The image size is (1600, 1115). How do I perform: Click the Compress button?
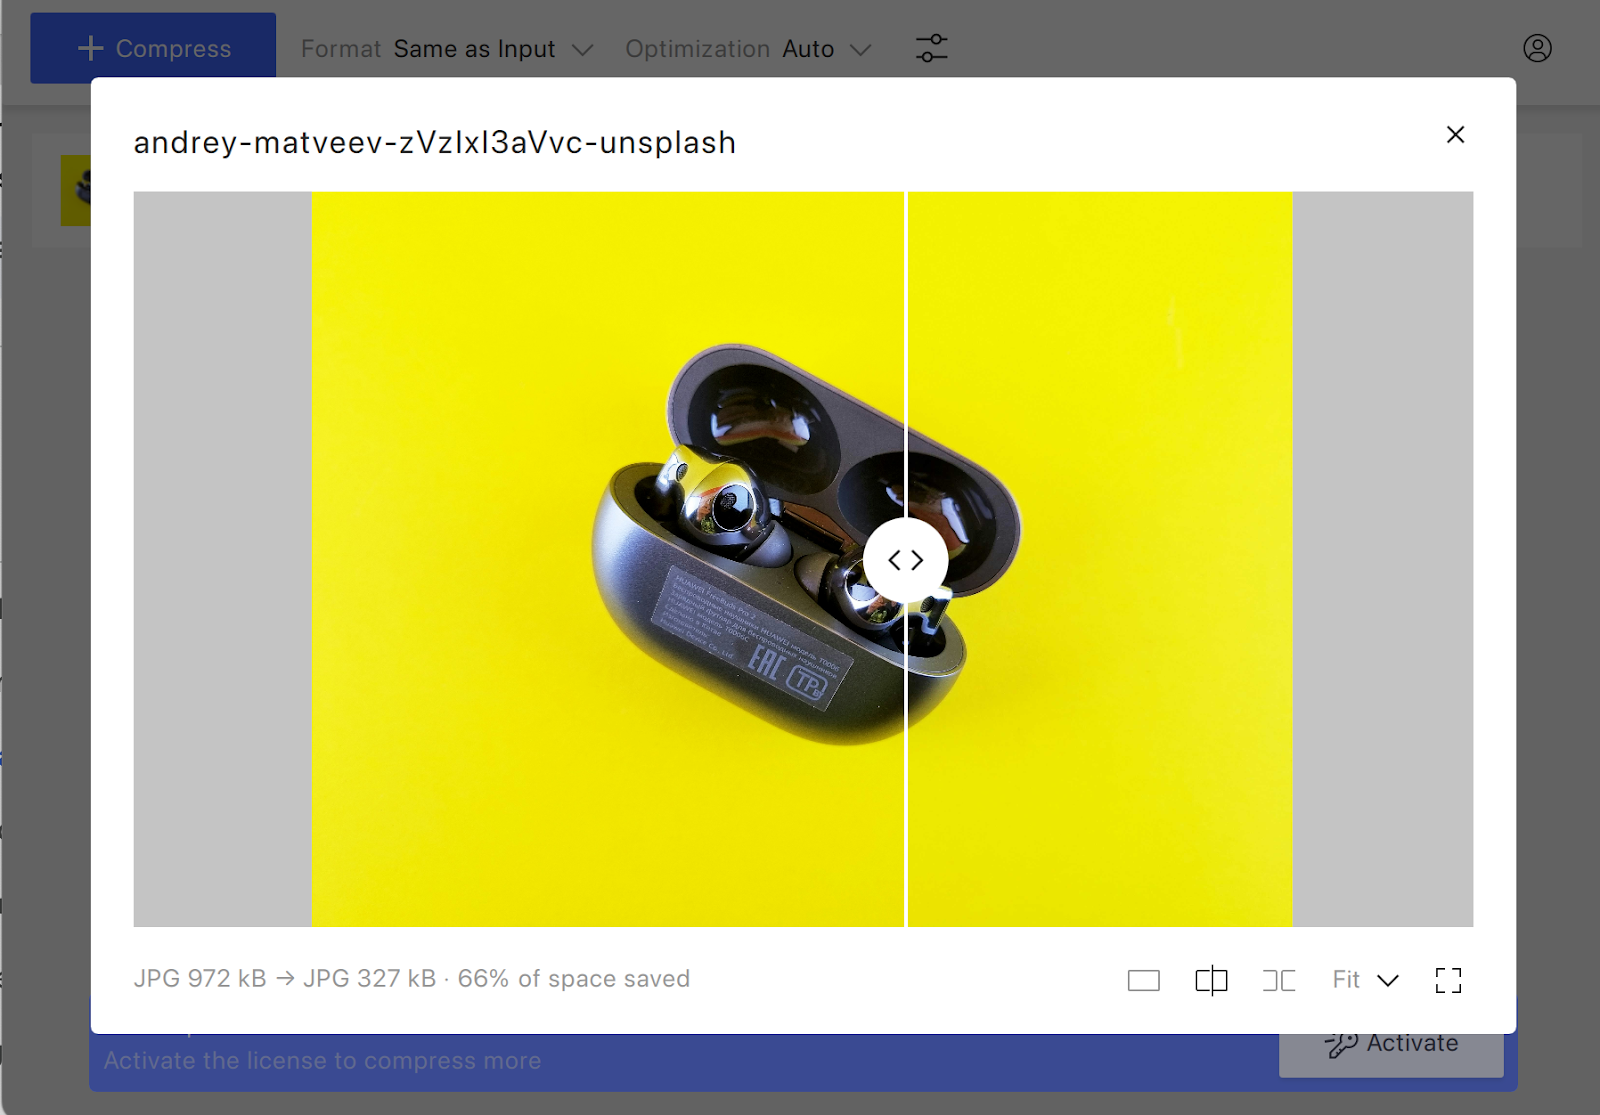[153, 48]
